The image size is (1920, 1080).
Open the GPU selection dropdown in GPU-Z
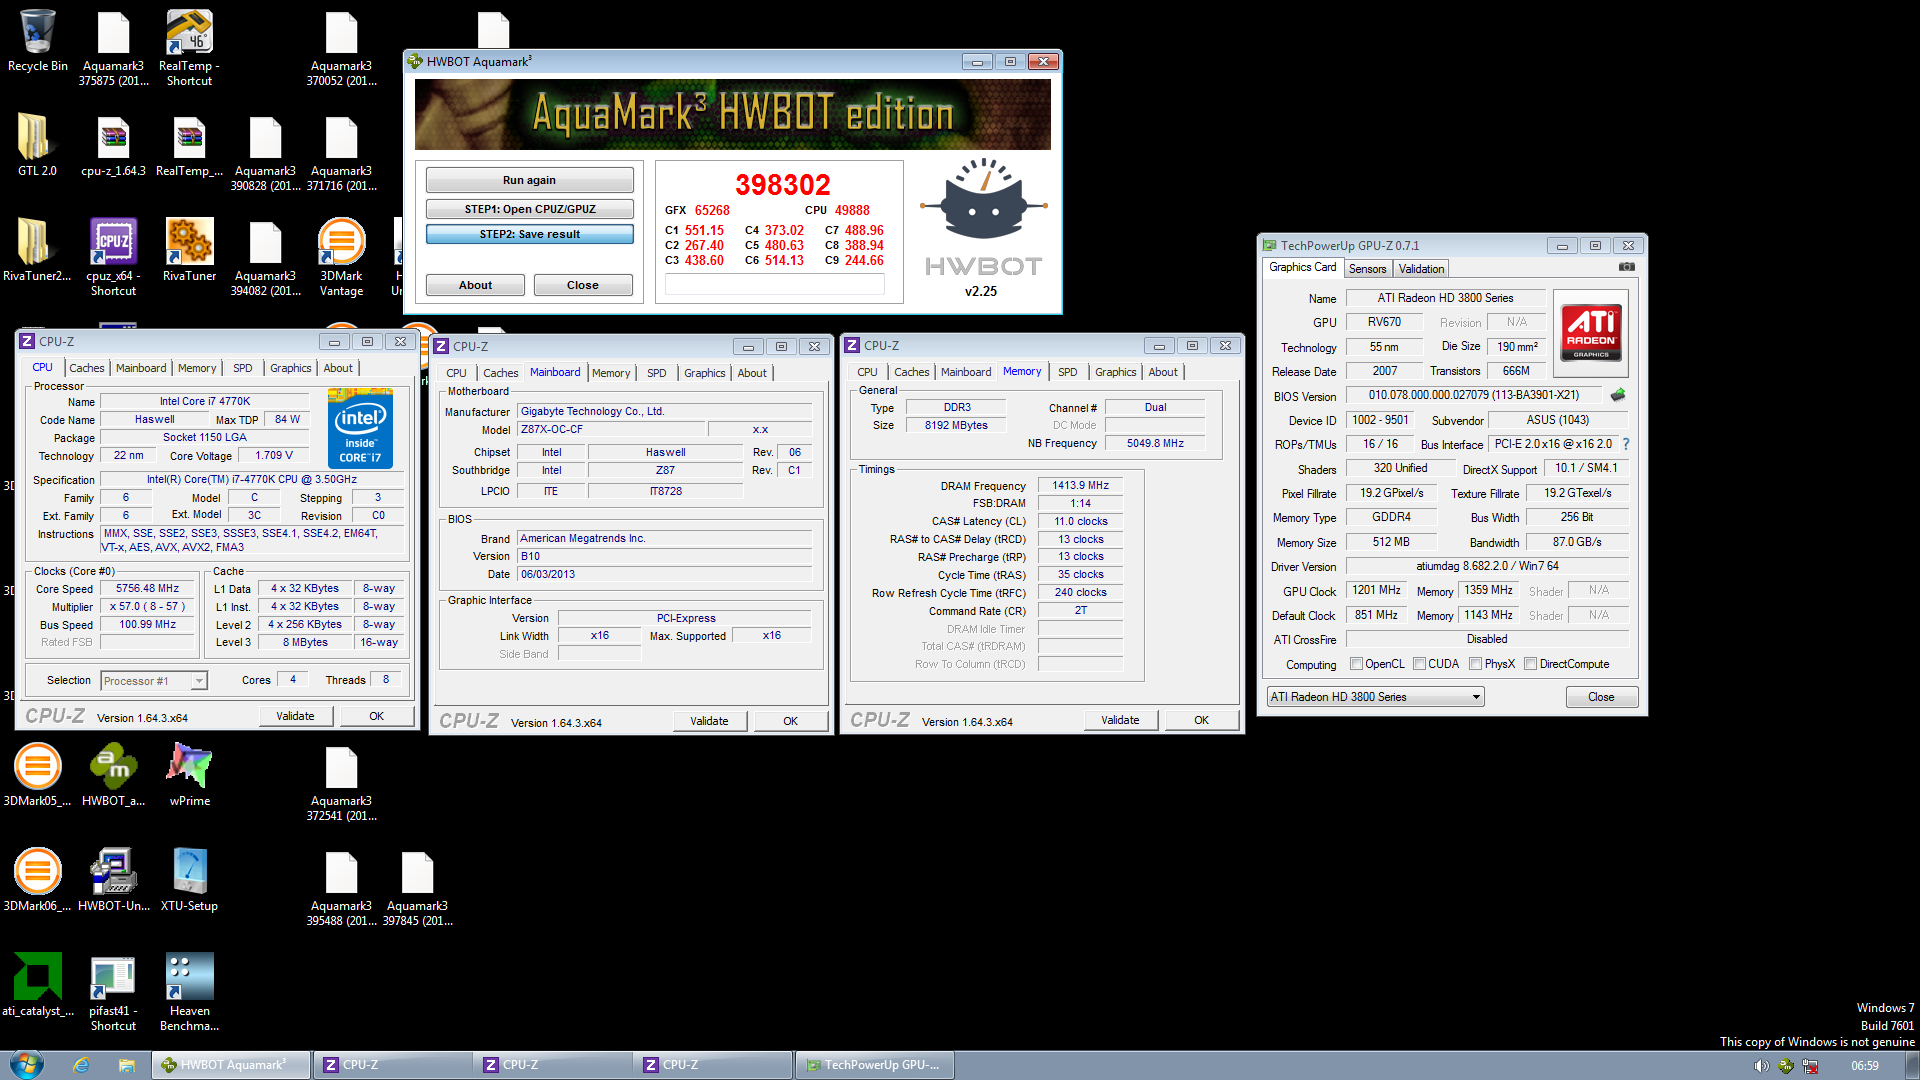click(x=1375, y=697)
